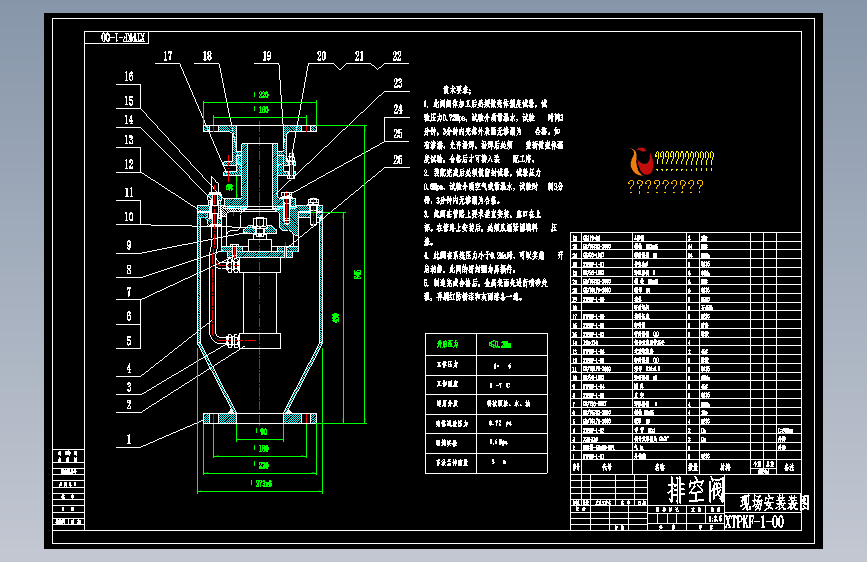The image size is (867, 562).
Task: Click the 1.6Mpa value in specification table
Action: [x=498, y=443]
